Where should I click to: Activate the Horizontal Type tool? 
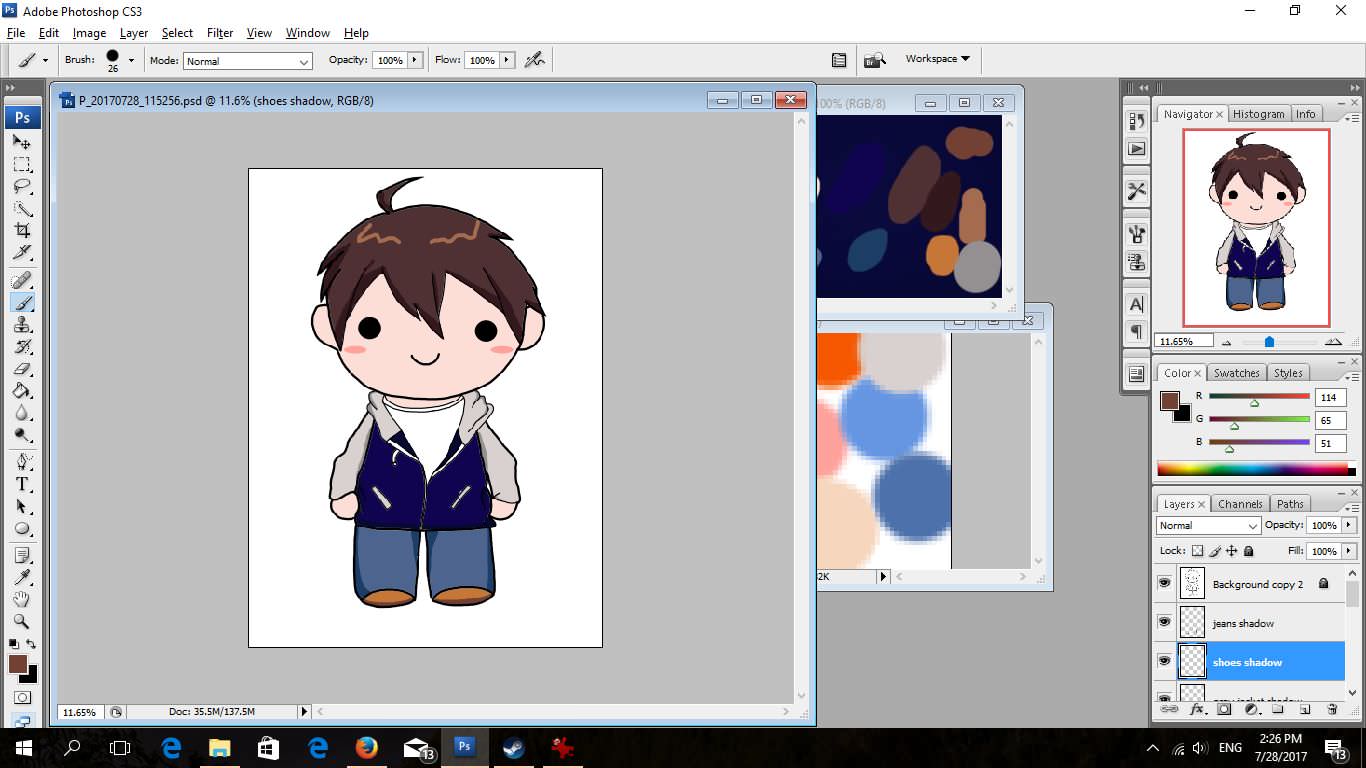coord(22,484)
